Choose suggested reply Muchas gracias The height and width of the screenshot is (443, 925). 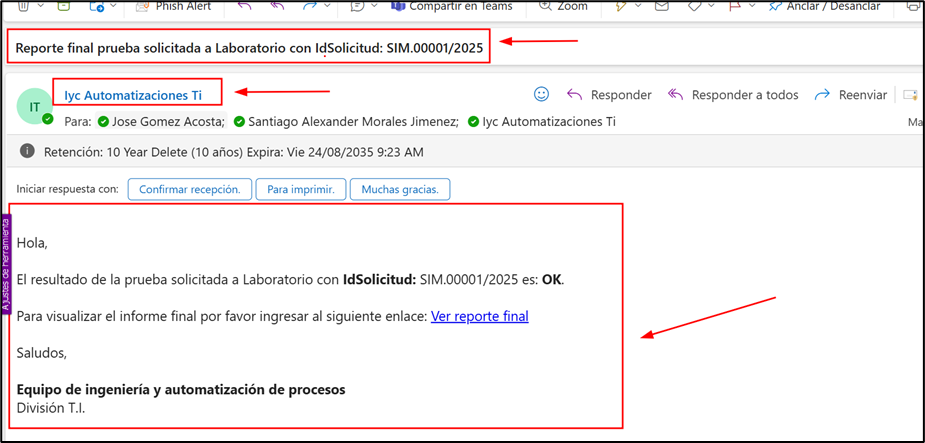(400, 189)
